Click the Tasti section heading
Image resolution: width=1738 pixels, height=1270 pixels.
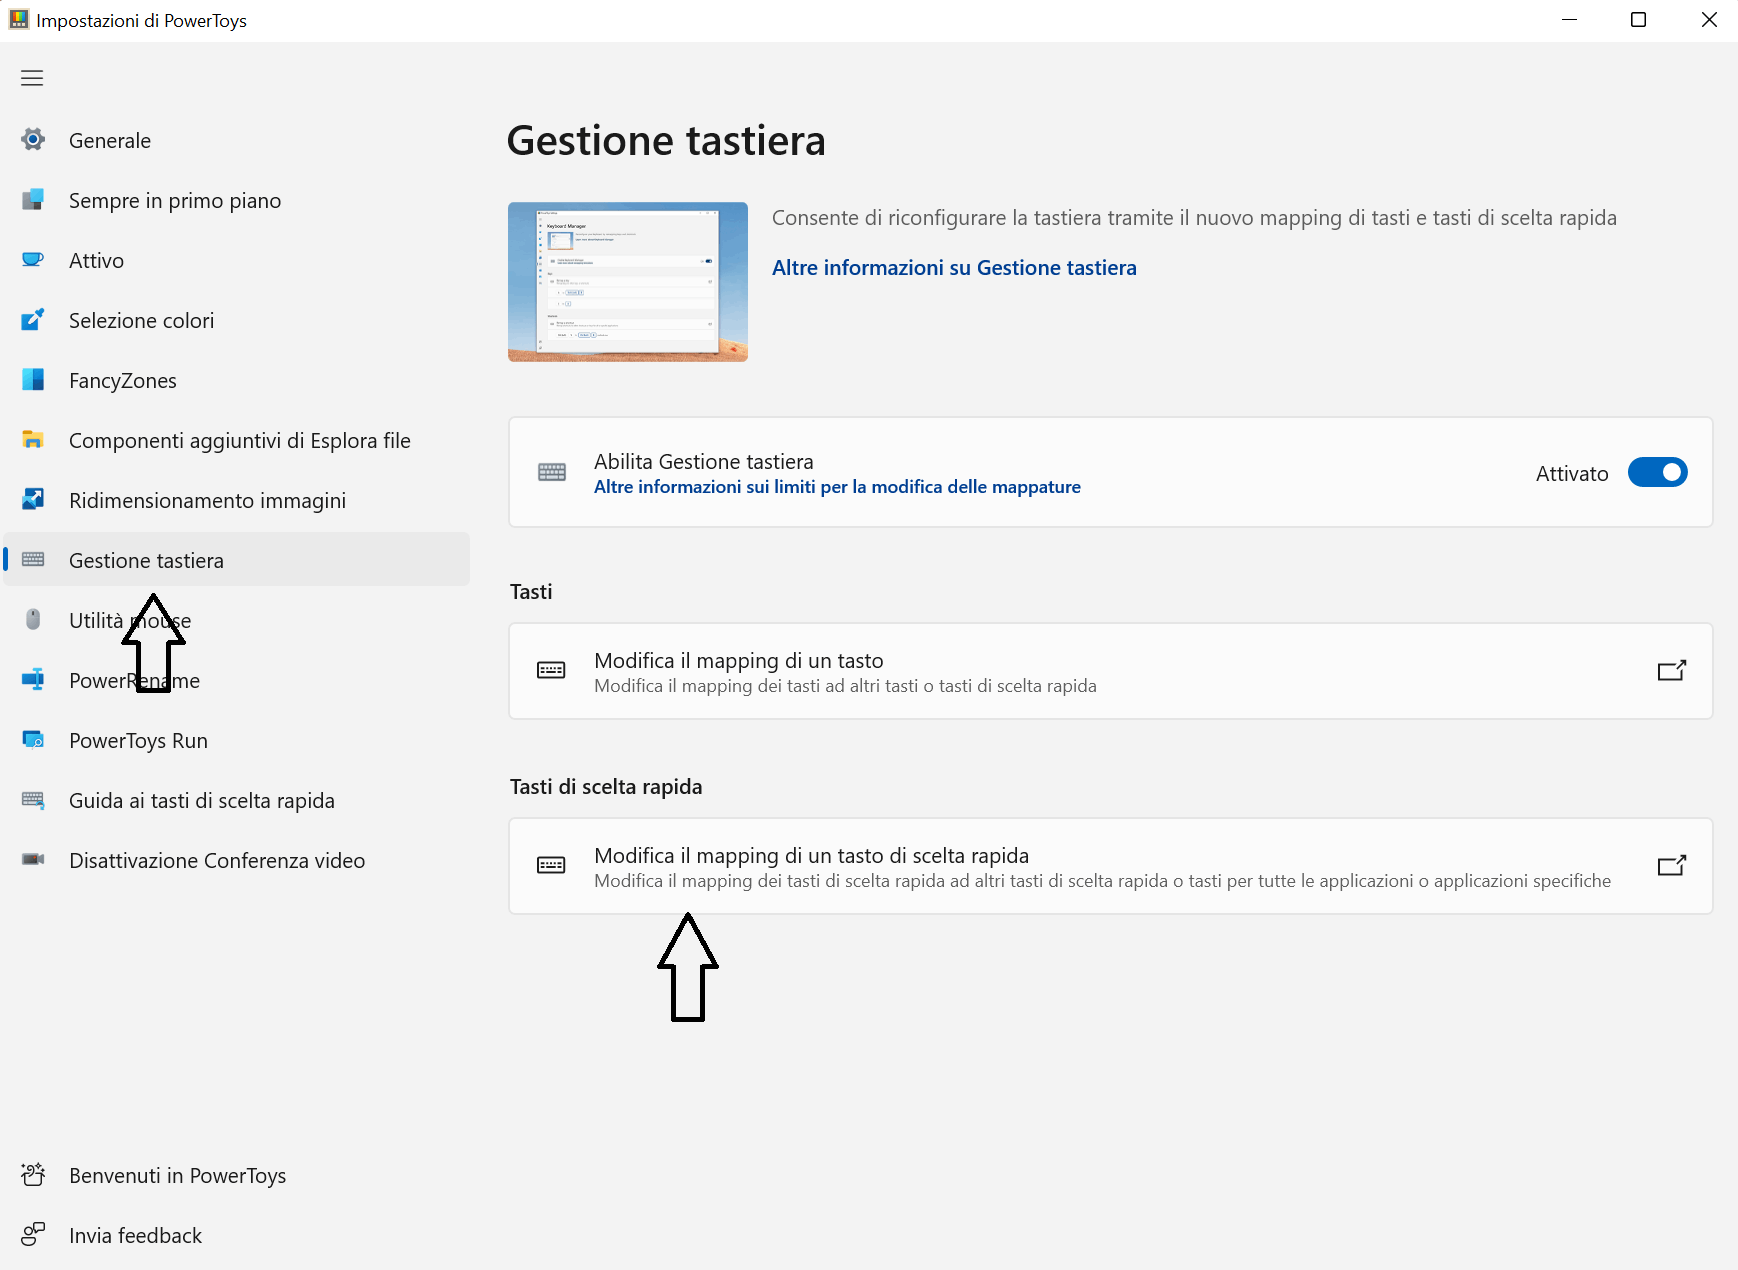coord(531,591)
